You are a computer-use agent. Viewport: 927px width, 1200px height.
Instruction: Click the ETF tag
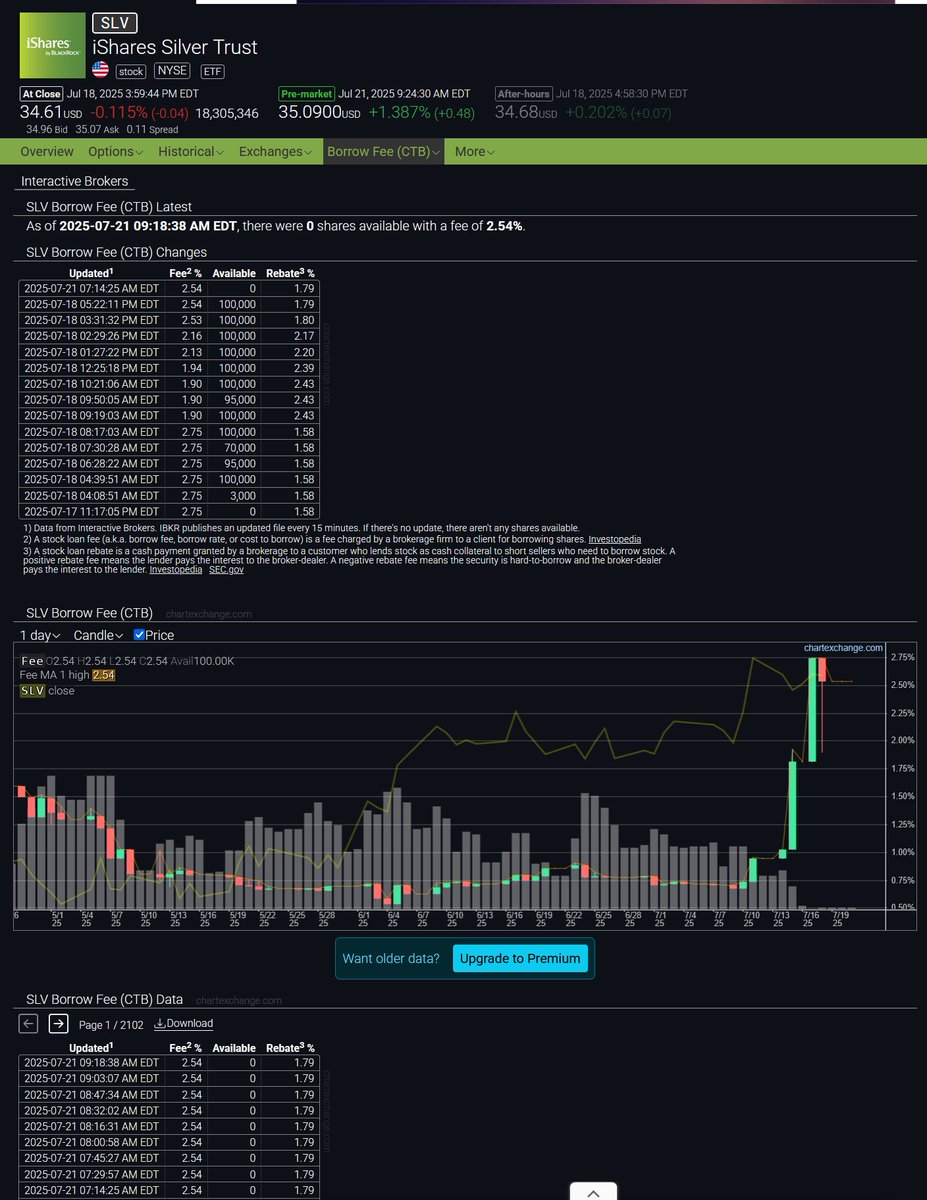[x=212, y=71]
